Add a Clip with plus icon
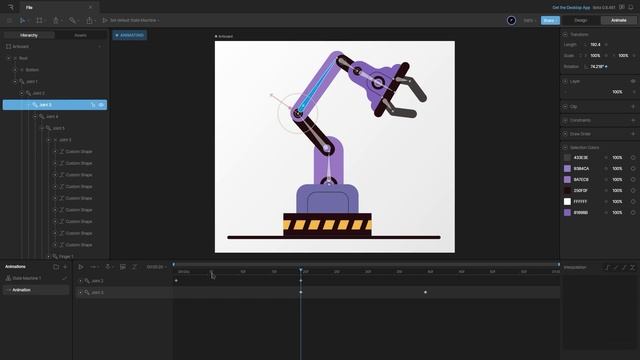The image size is (640, 360). click(633, 107)
